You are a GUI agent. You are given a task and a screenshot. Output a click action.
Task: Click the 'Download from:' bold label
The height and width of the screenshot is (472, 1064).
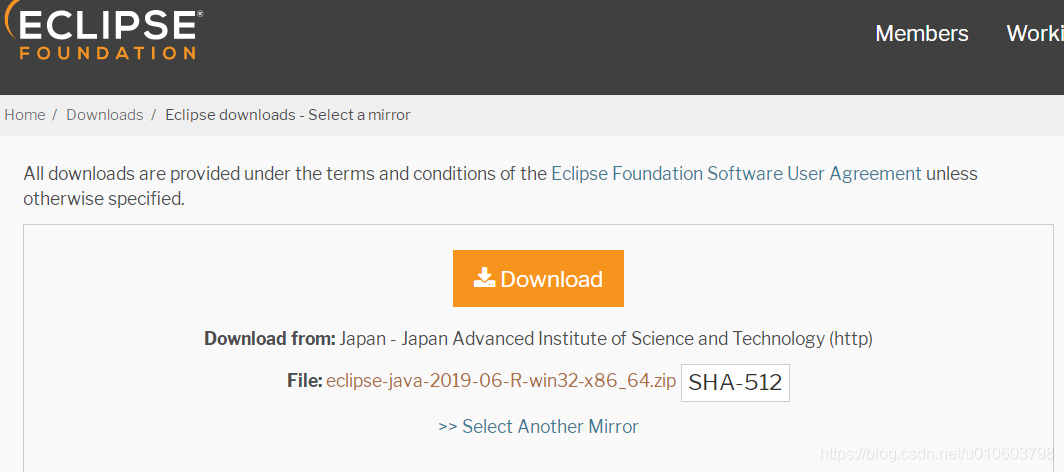tap(270, 338)
